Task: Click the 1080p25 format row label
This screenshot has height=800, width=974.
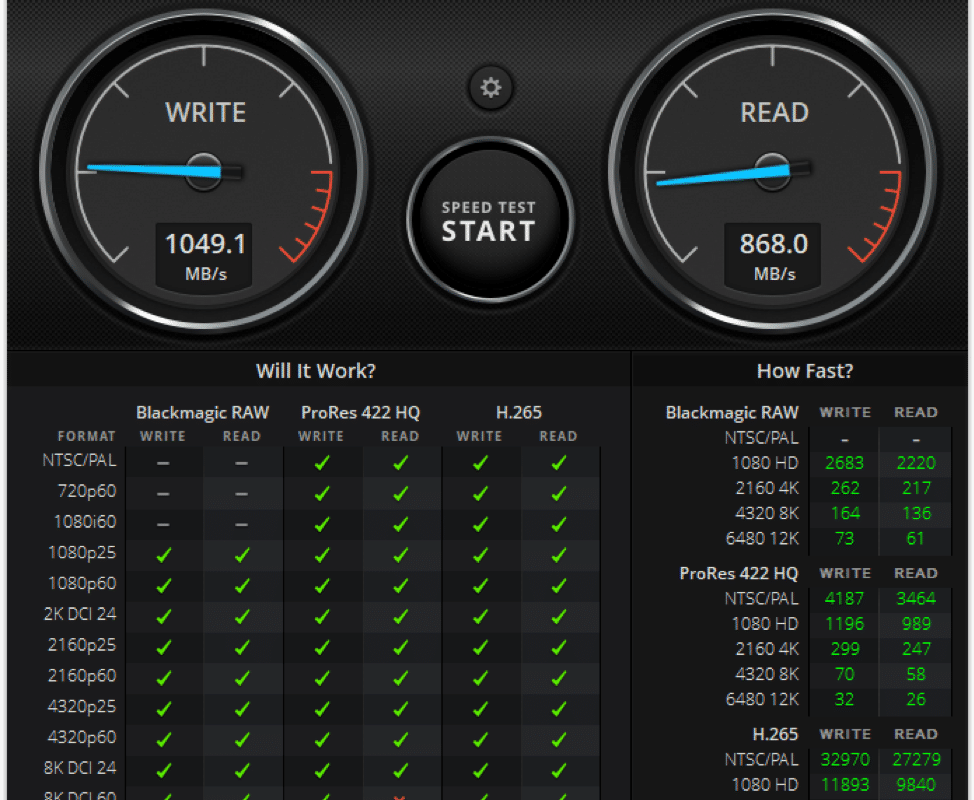Action: 82,552
